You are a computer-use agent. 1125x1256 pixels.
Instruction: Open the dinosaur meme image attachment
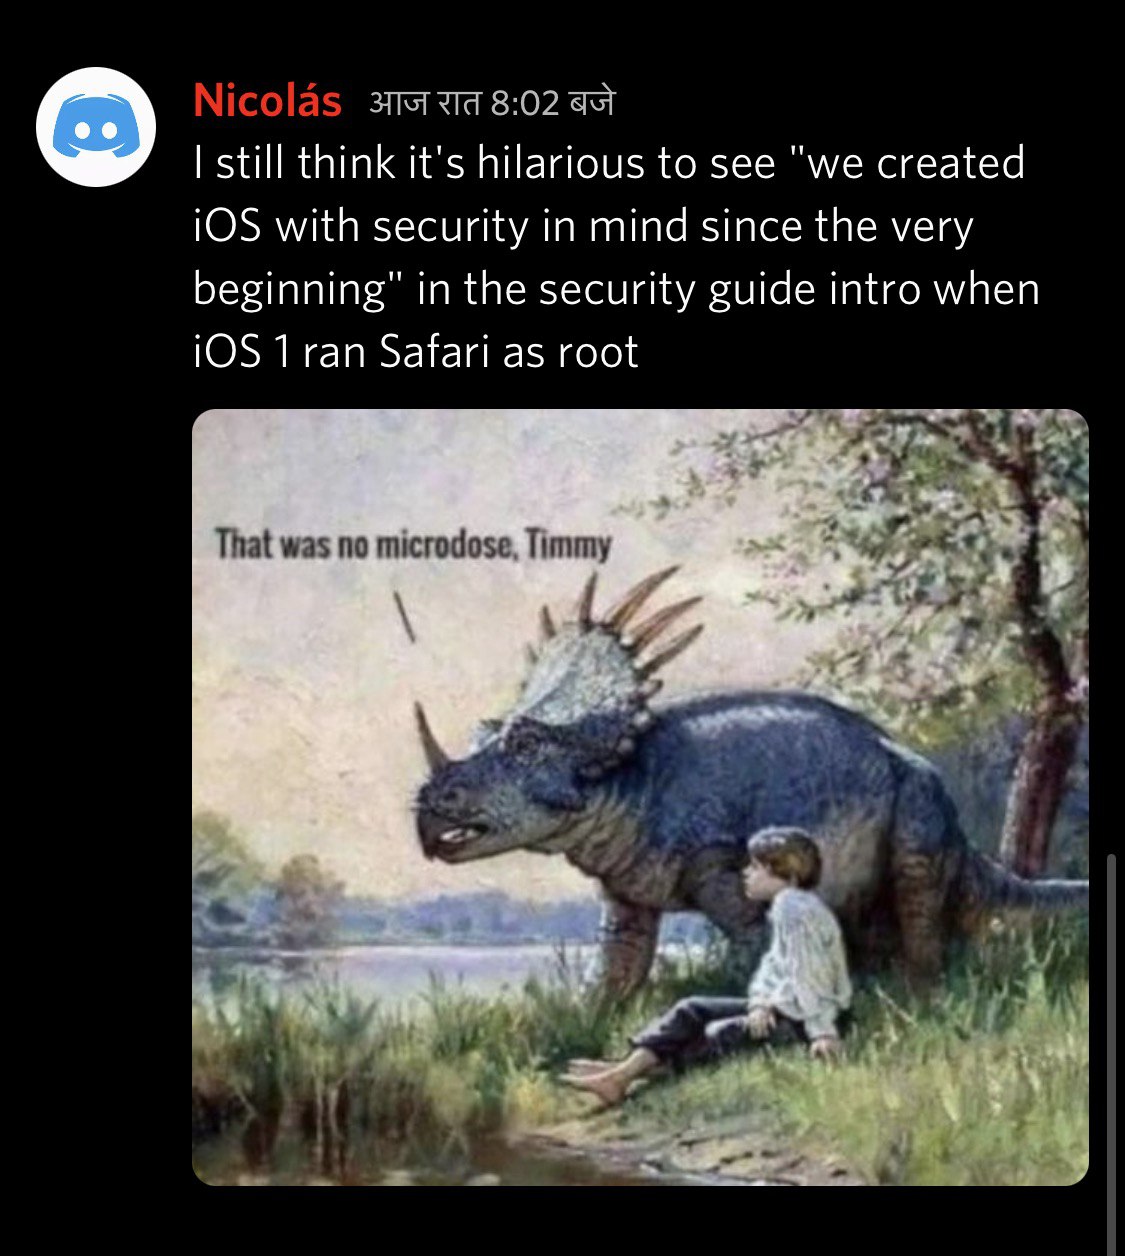(640, 797)
